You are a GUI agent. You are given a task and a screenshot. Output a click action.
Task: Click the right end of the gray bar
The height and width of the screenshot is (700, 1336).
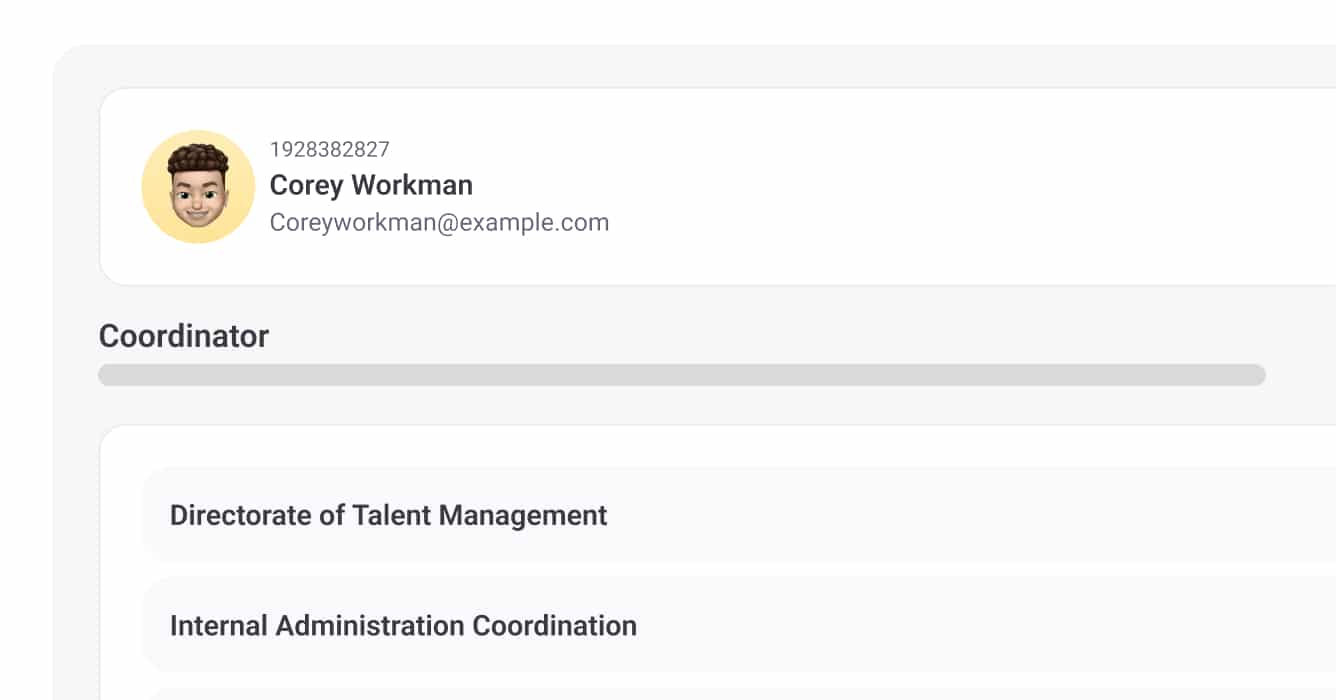click(1254, 375)
